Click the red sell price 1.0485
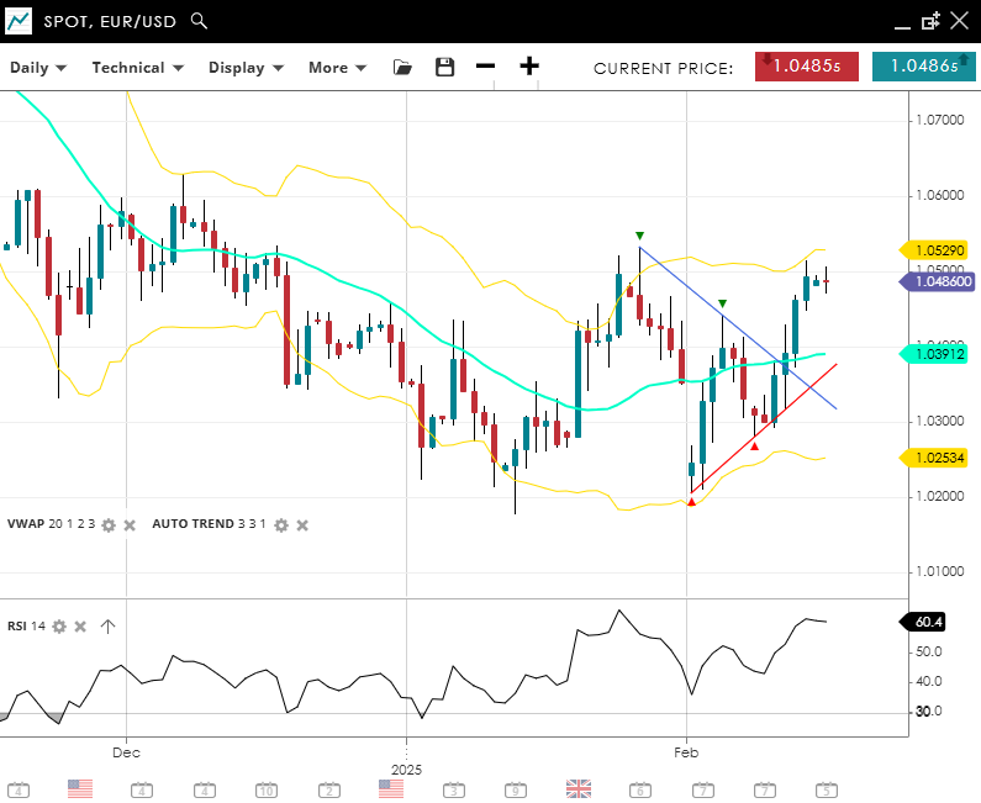Viewport: 981px width, 803px height. point(807,67)
